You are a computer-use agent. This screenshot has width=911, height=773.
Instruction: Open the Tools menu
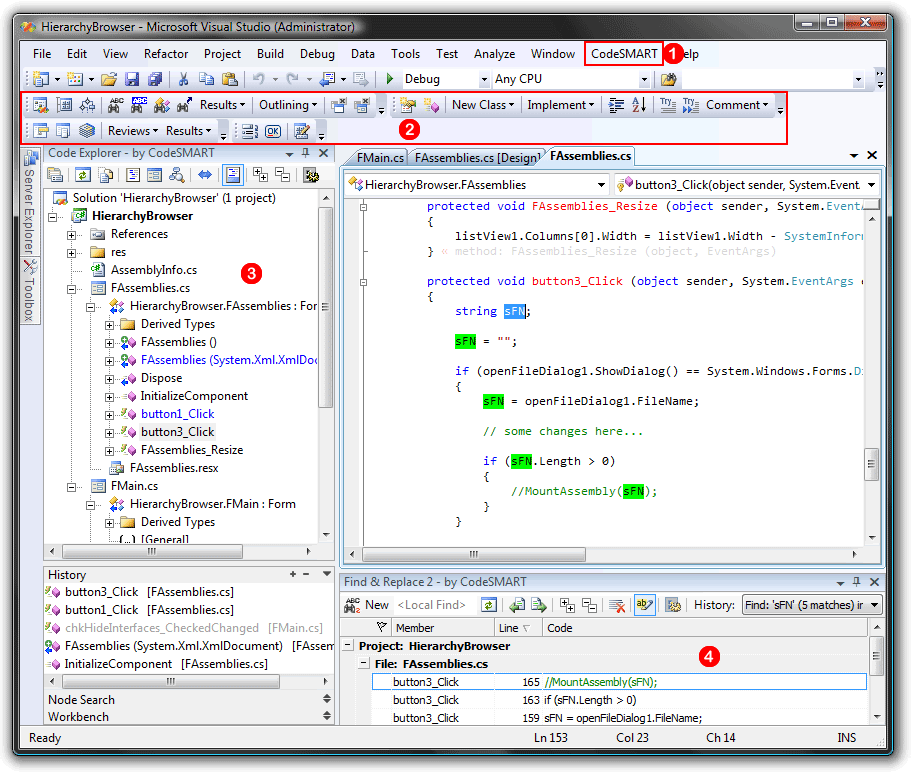pos(405,54)
